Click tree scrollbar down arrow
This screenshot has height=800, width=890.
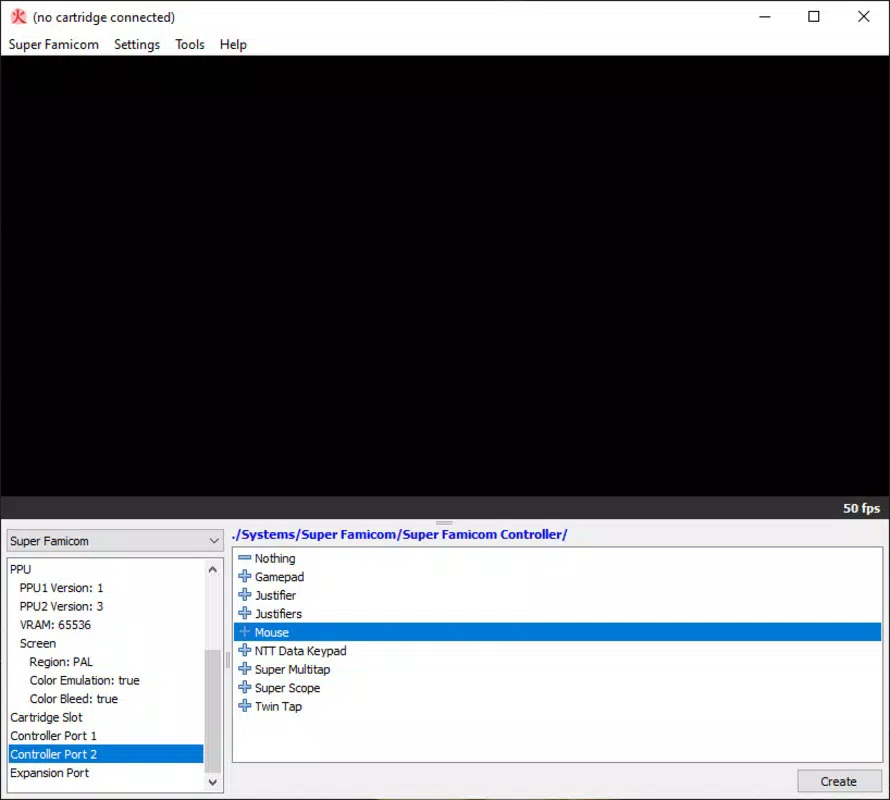pos(213,782)
